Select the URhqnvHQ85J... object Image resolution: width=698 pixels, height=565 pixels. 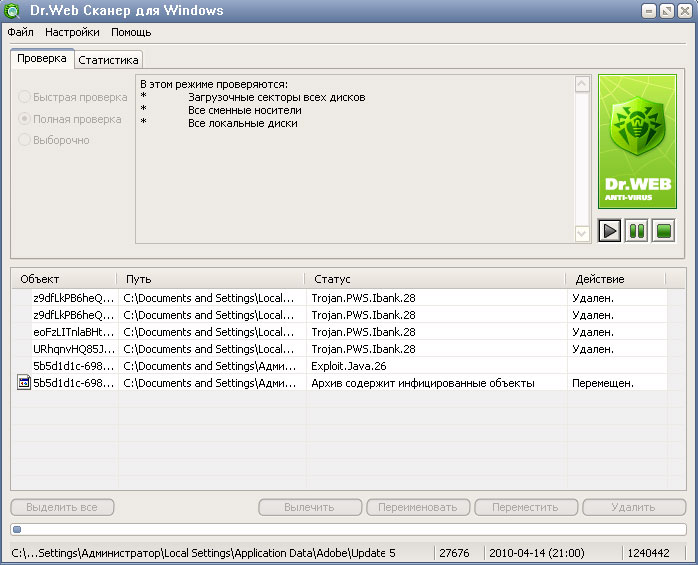tap(73, 349)
